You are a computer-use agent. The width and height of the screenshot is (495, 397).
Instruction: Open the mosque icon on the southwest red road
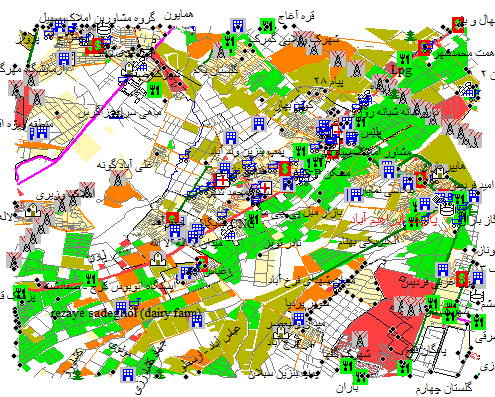pos(158,259)
